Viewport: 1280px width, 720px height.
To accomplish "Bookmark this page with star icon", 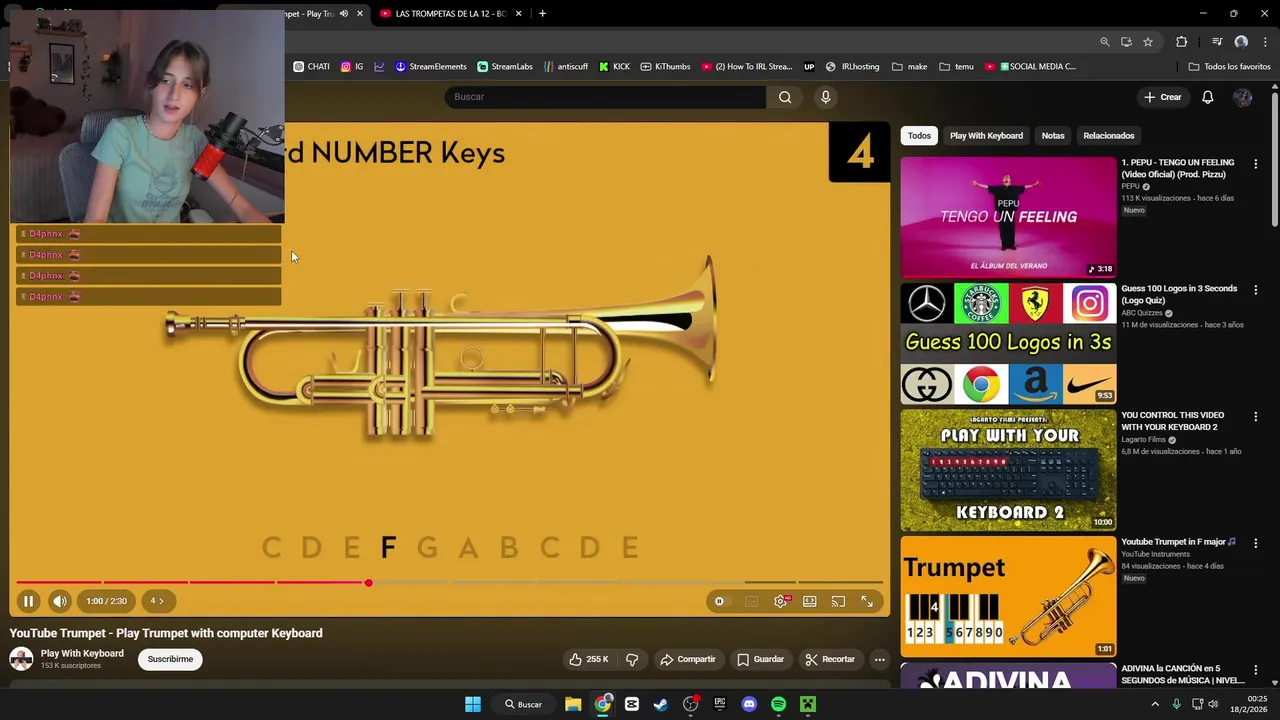I will [x=1148, y=42].
